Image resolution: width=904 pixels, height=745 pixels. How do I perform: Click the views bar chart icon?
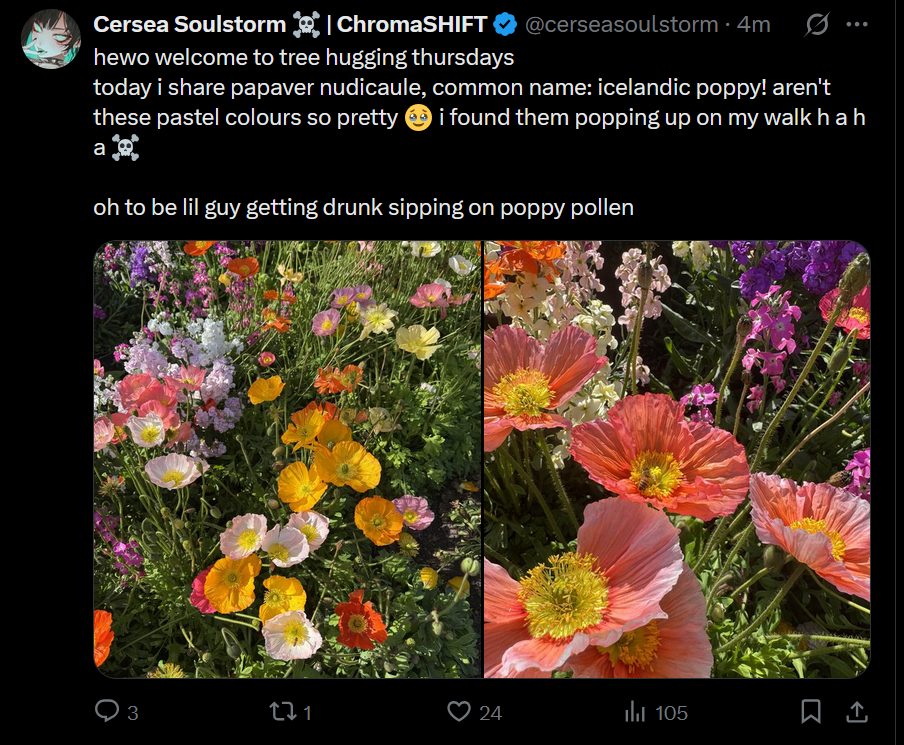635,711
